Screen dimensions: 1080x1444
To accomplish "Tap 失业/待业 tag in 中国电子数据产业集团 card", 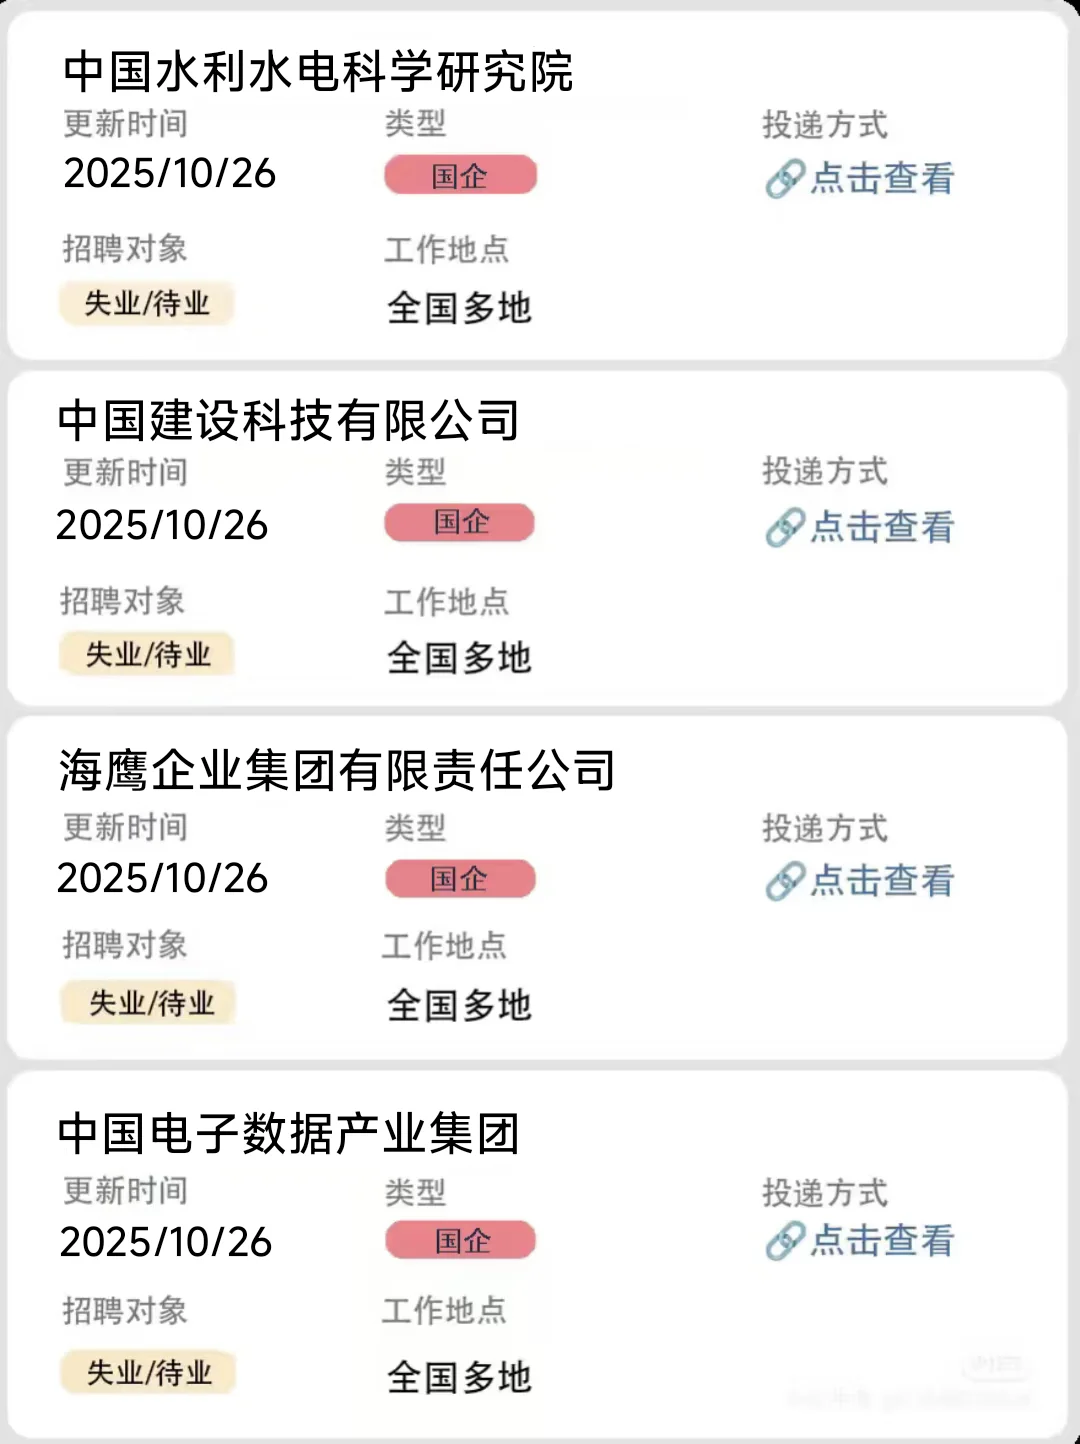I will [148, 1373].
